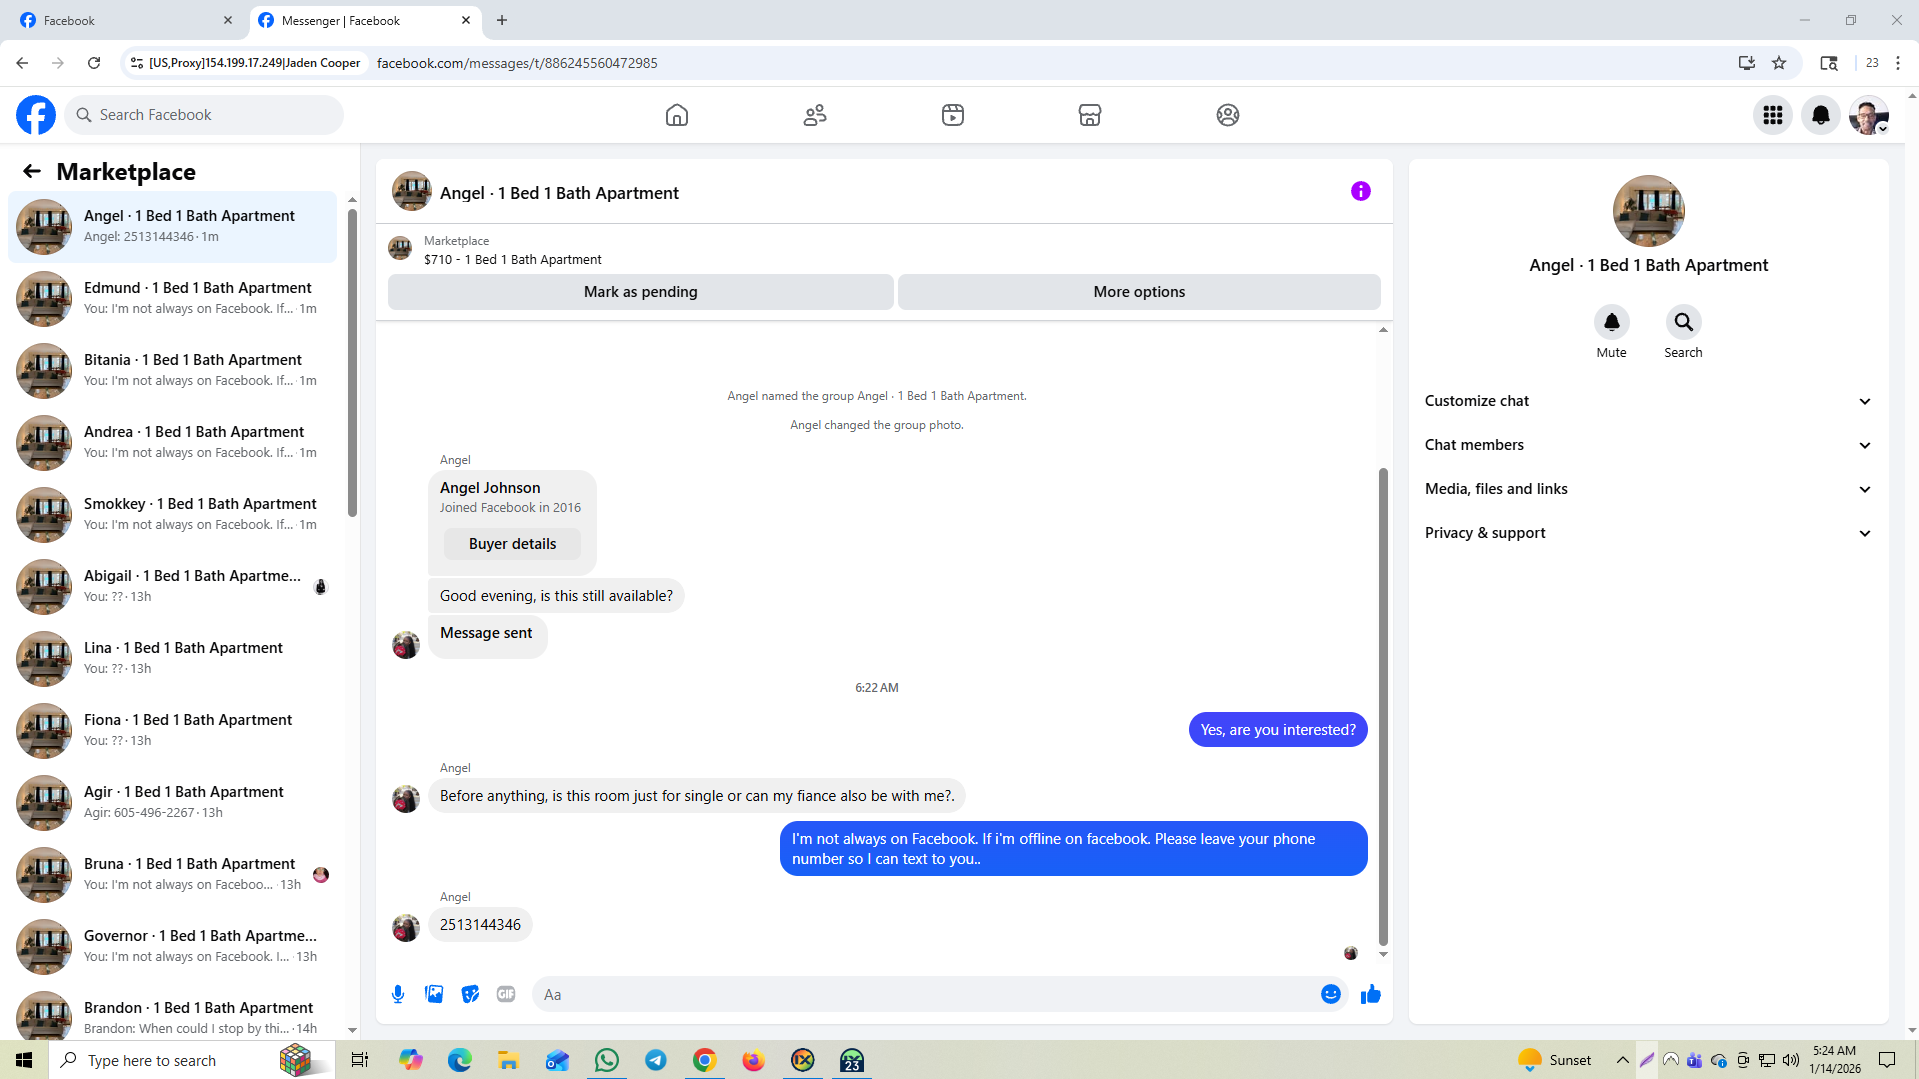The height and width of the screenshot is (1079, 1919).
Task: Open Buyer details for Angel Johnson
Action: 513,544
